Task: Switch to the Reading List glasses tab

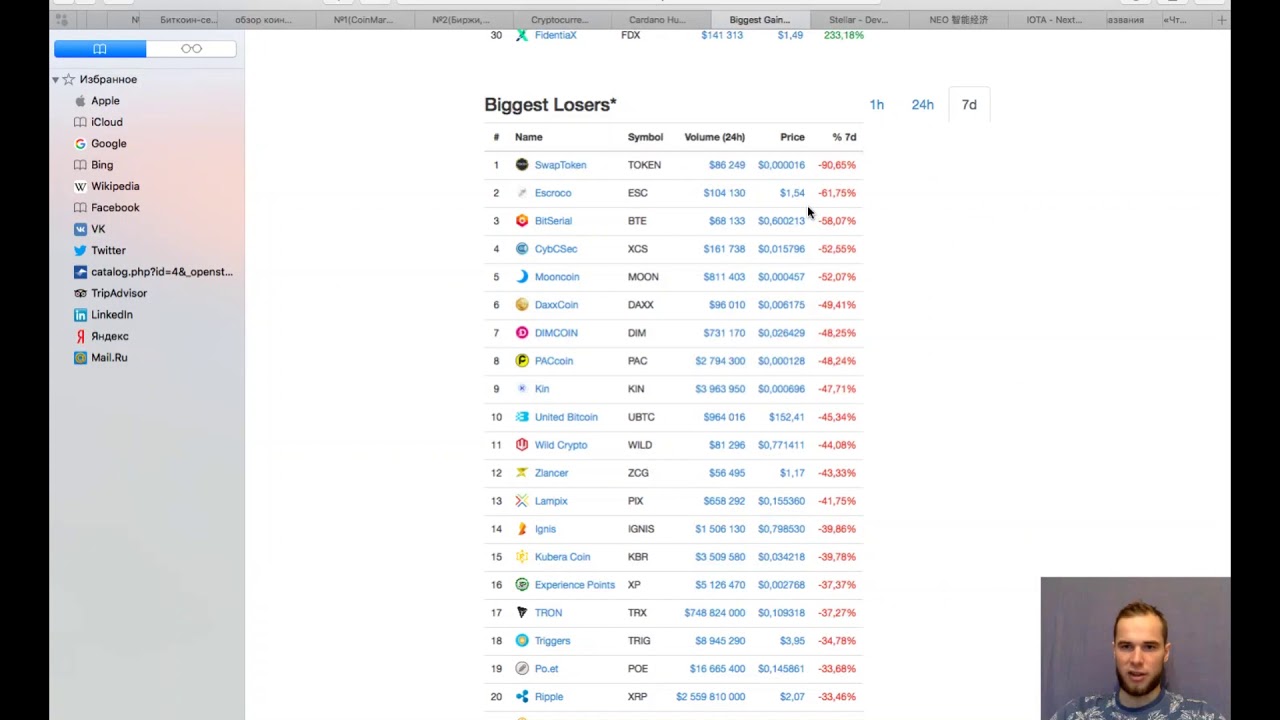Action: 191,49
